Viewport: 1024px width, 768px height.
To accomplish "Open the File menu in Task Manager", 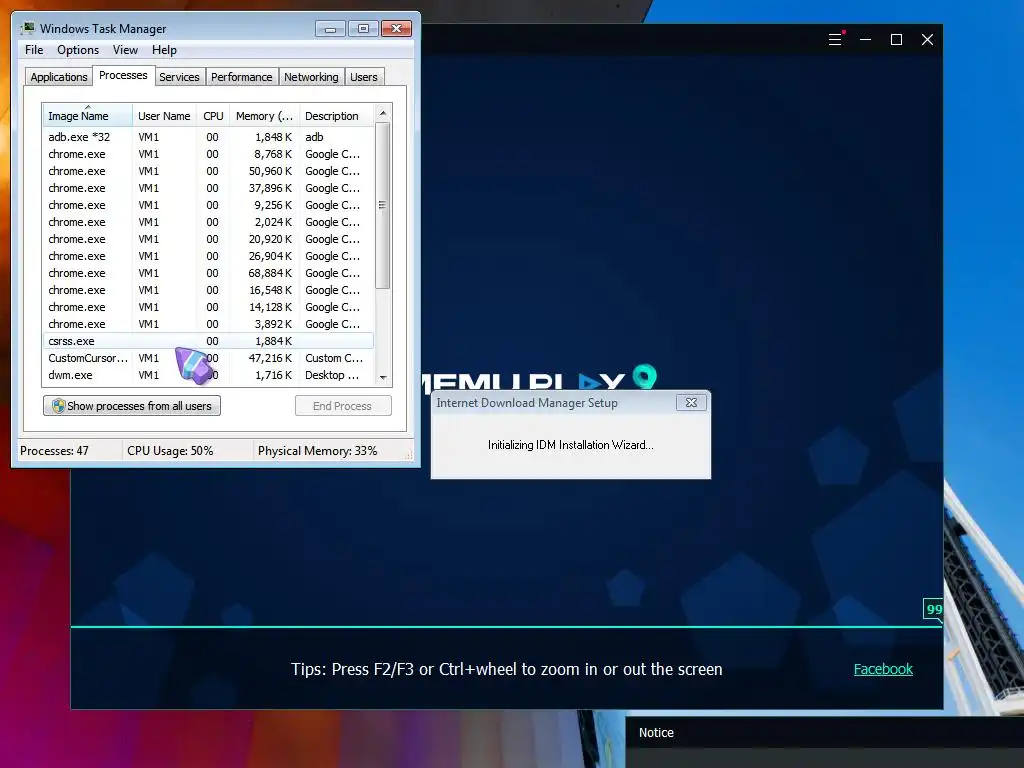I will (x=34, y=50).
